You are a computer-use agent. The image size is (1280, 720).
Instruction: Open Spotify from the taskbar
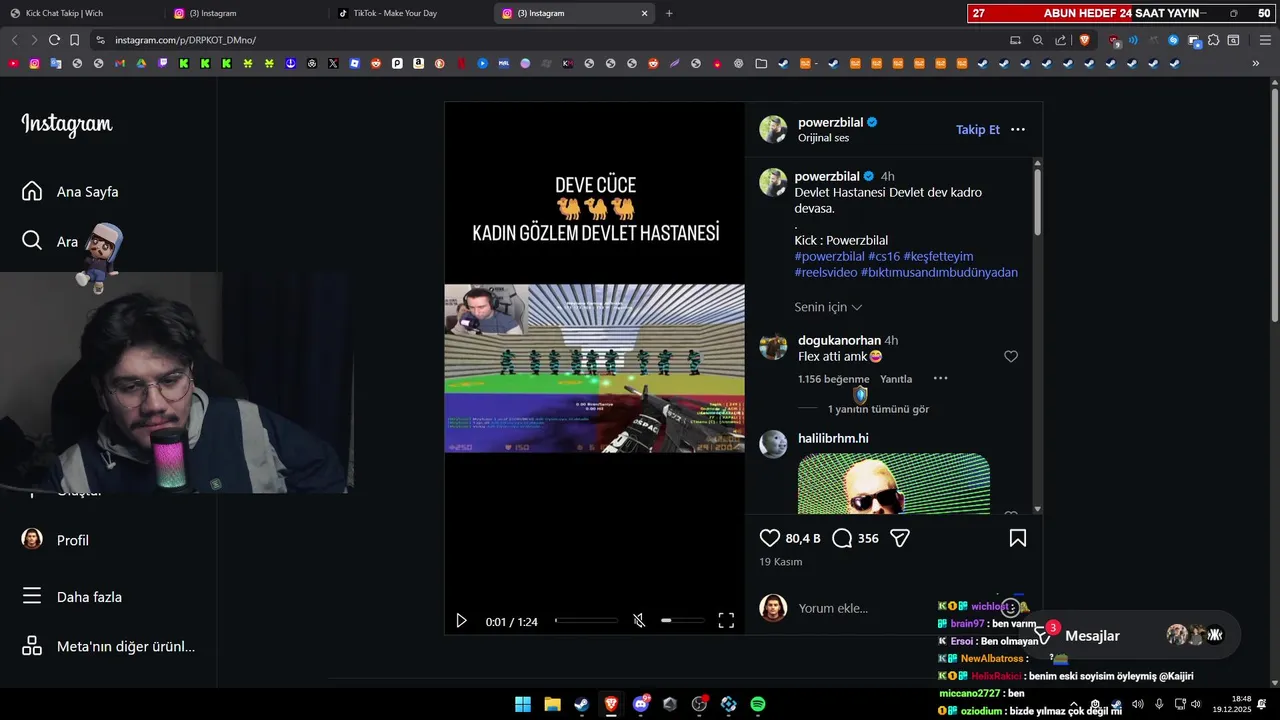pyautogui.click(x=758, y=704)
